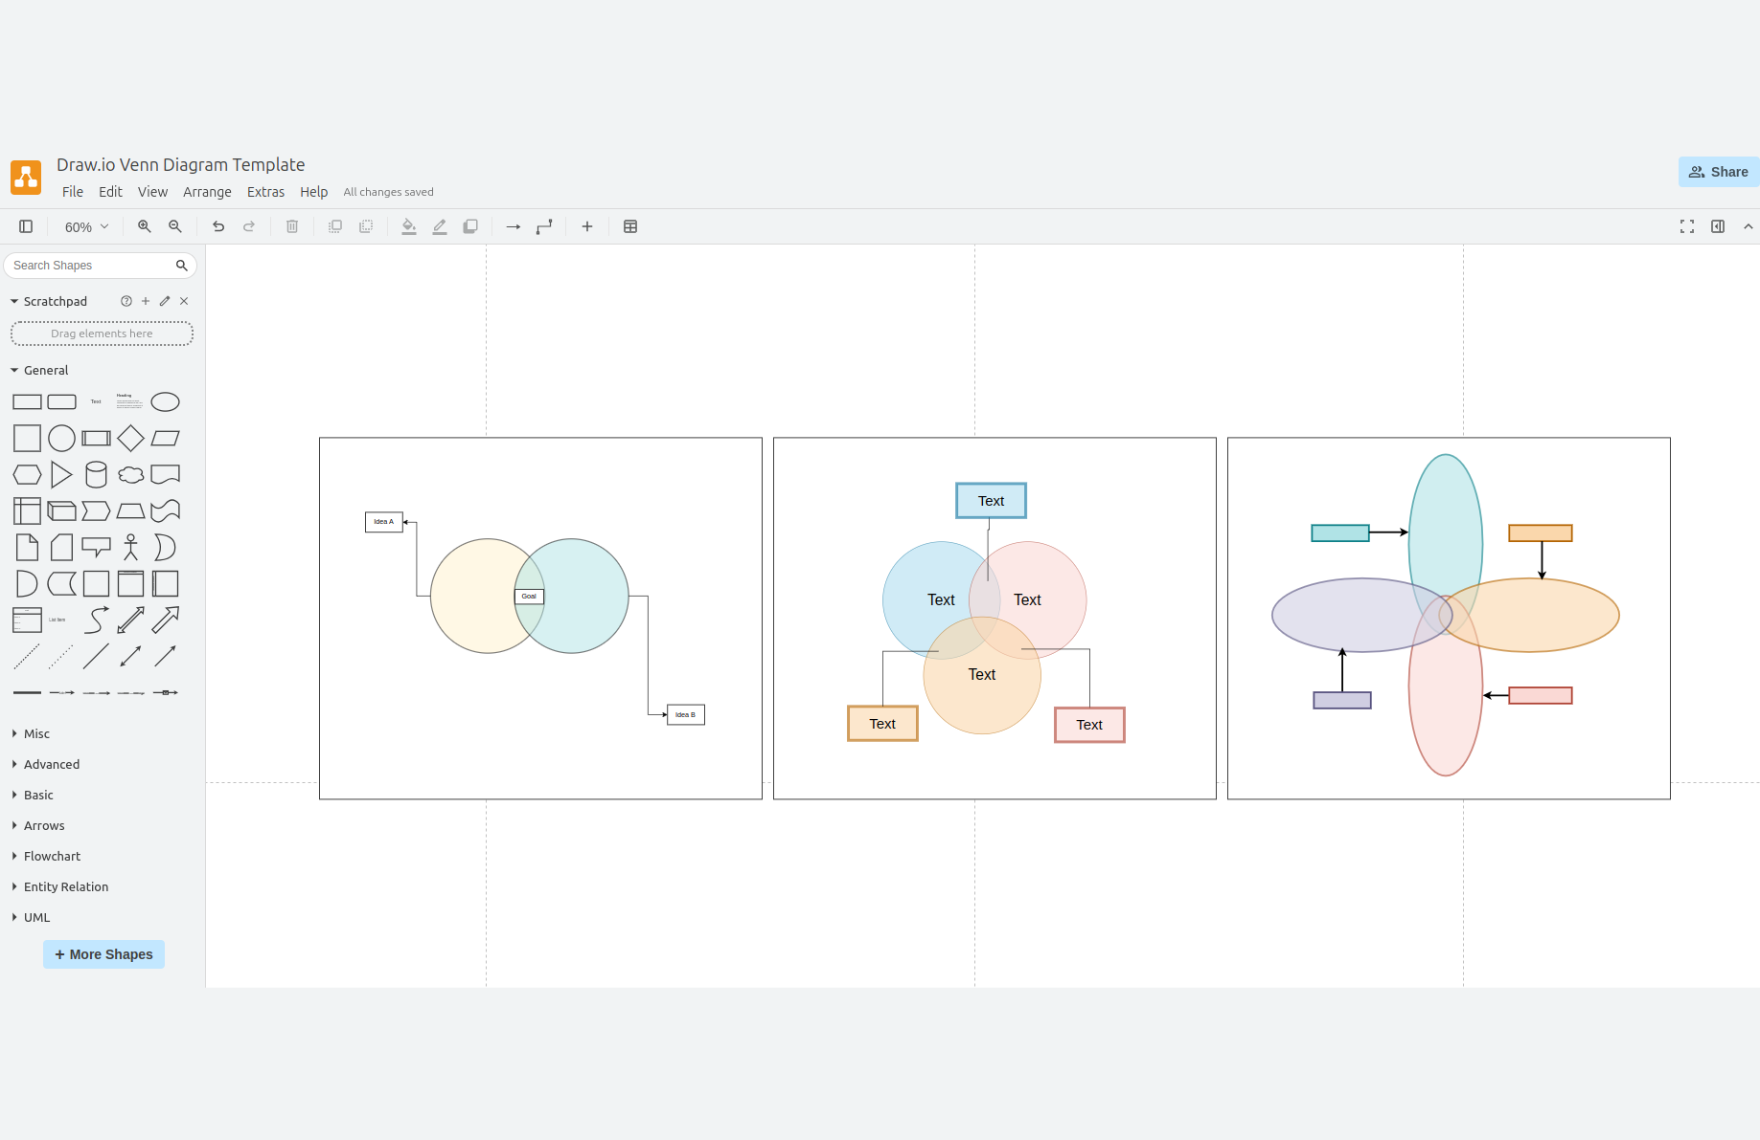Toggle the format panel icon
The image size is (1760, 1140).
pyautogui.click(x=1718, y=227)
